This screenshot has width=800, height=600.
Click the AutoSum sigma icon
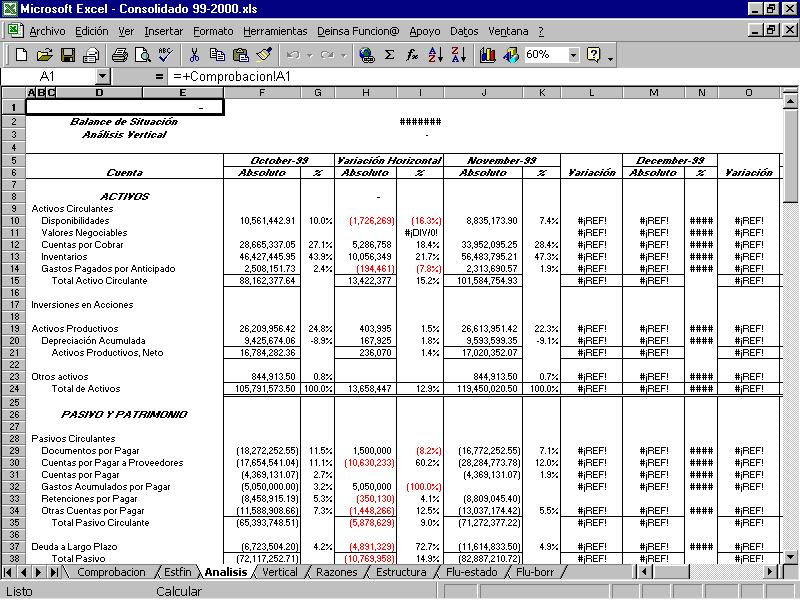(389, 55)
